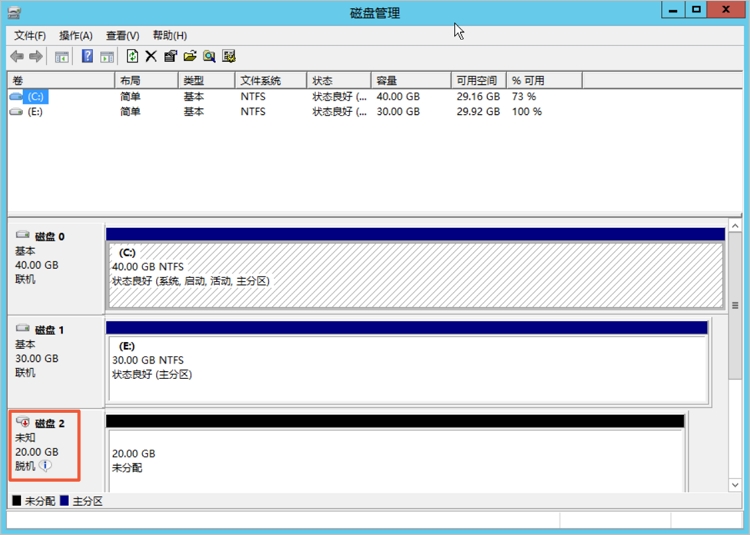Click the blue Help question-mark toolbar icon

tap(87, 56)
